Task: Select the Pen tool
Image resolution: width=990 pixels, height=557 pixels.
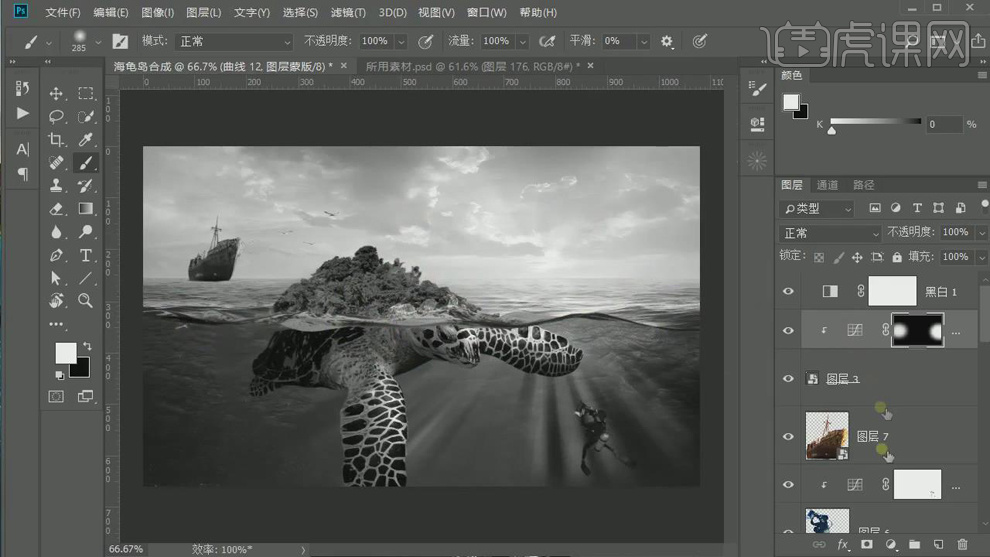Action: click(56, 255)
